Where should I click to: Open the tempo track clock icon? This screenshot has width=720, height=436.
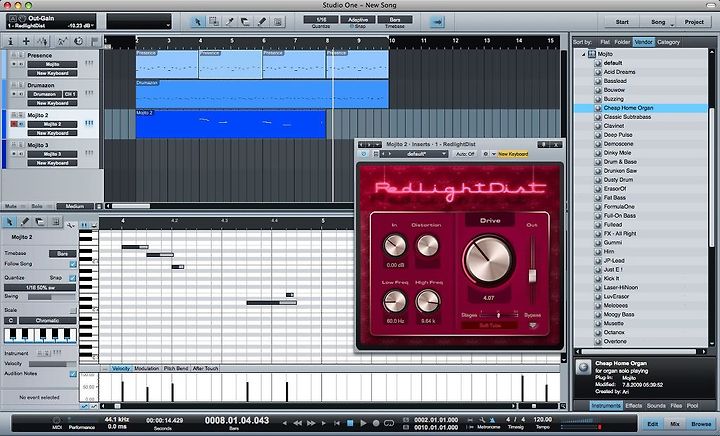coord(79,41)
